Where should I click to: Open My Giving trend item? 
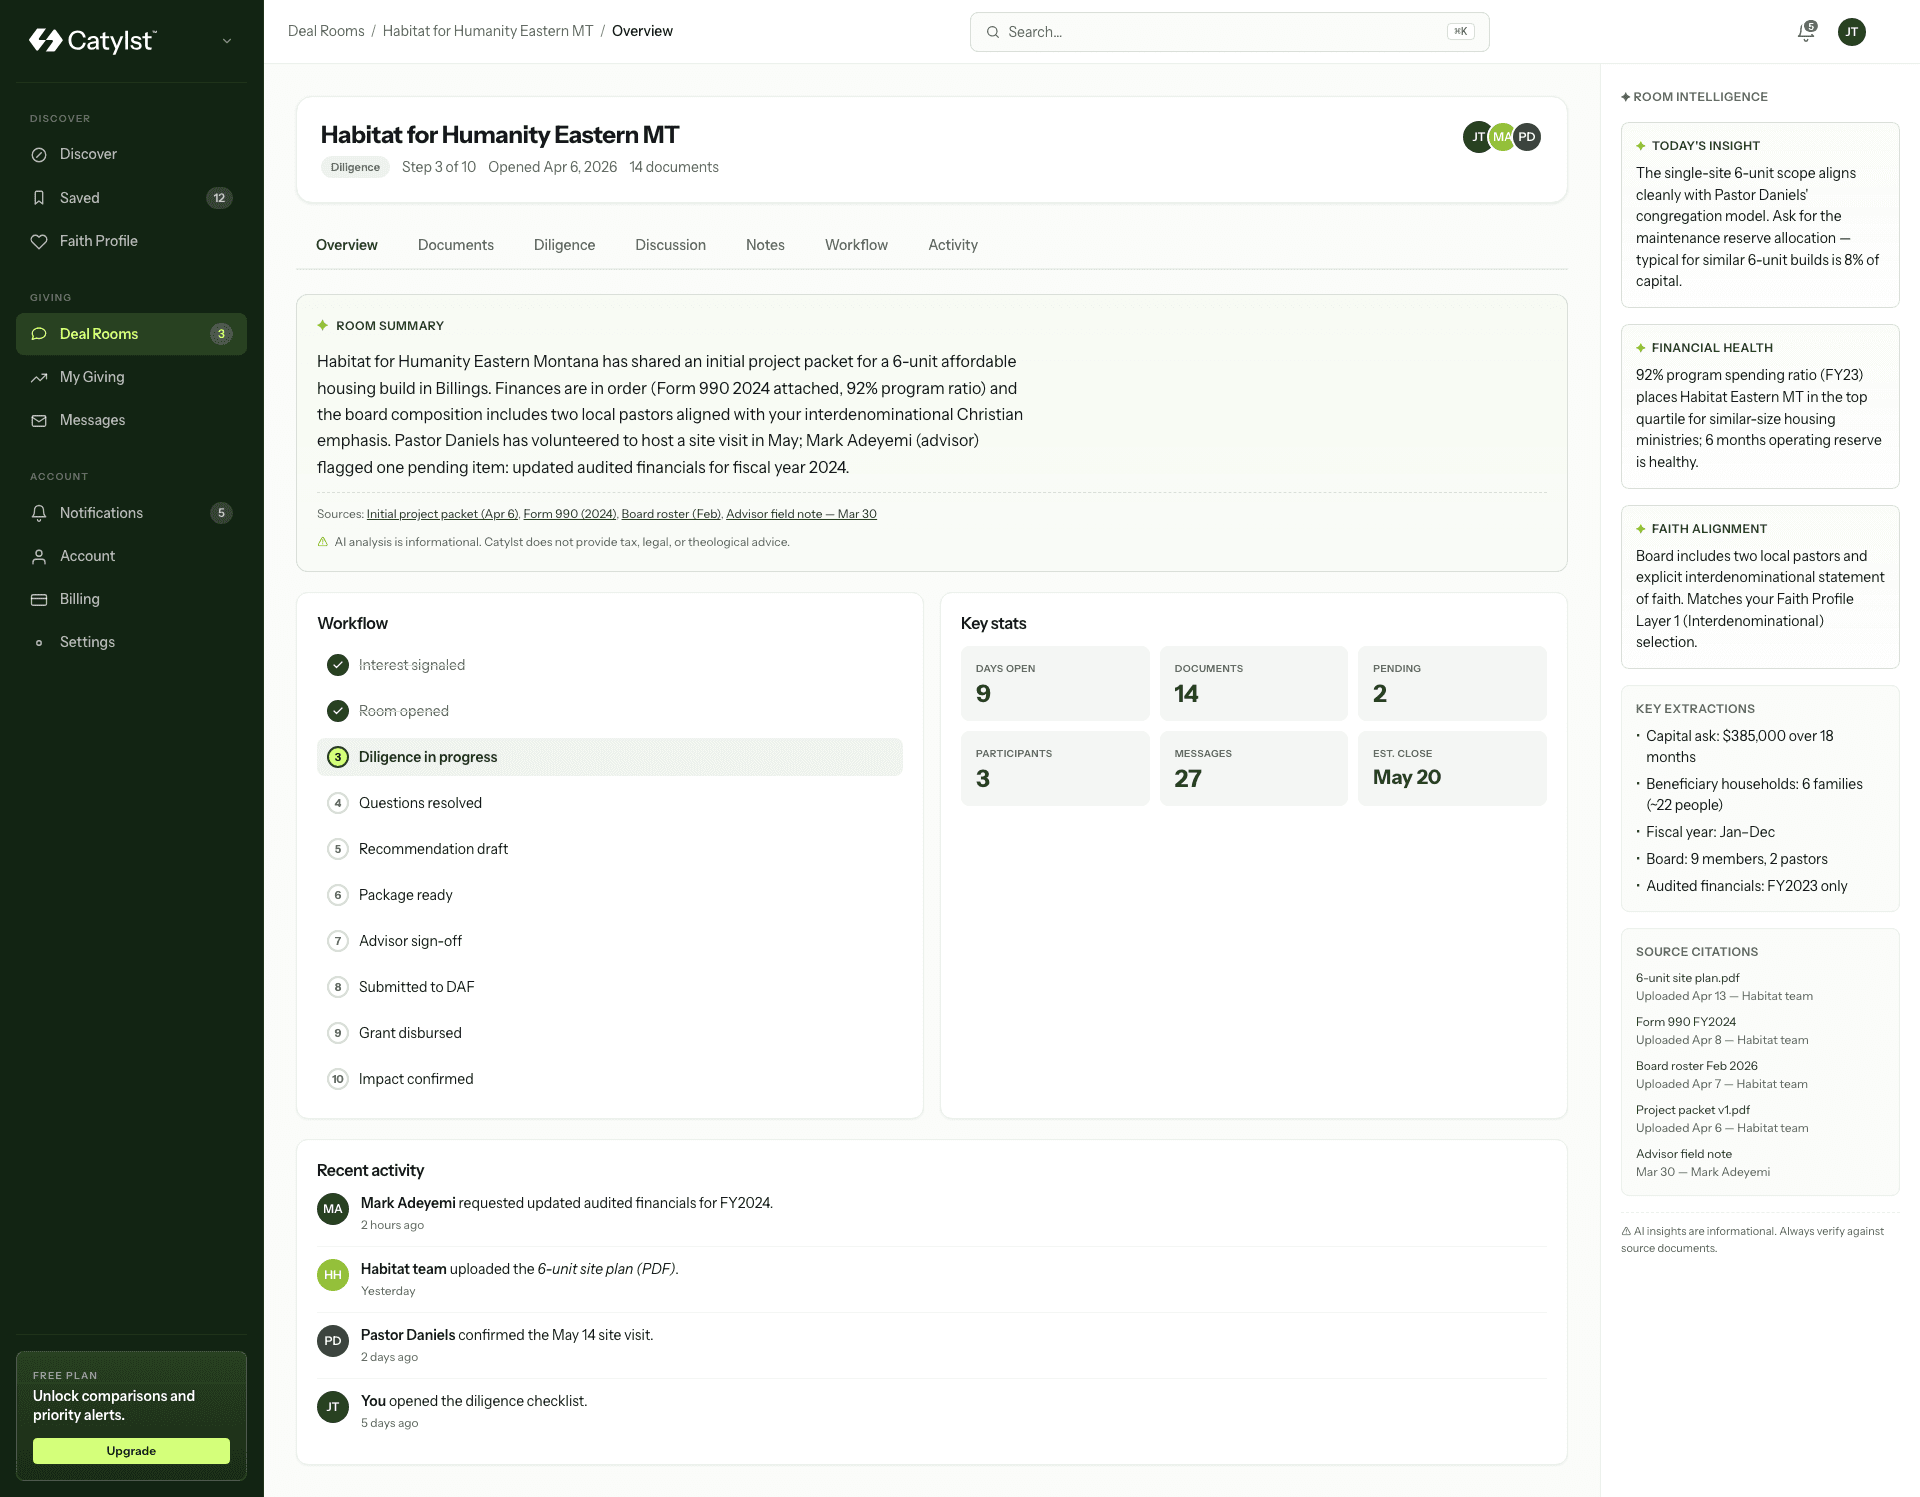131,377
